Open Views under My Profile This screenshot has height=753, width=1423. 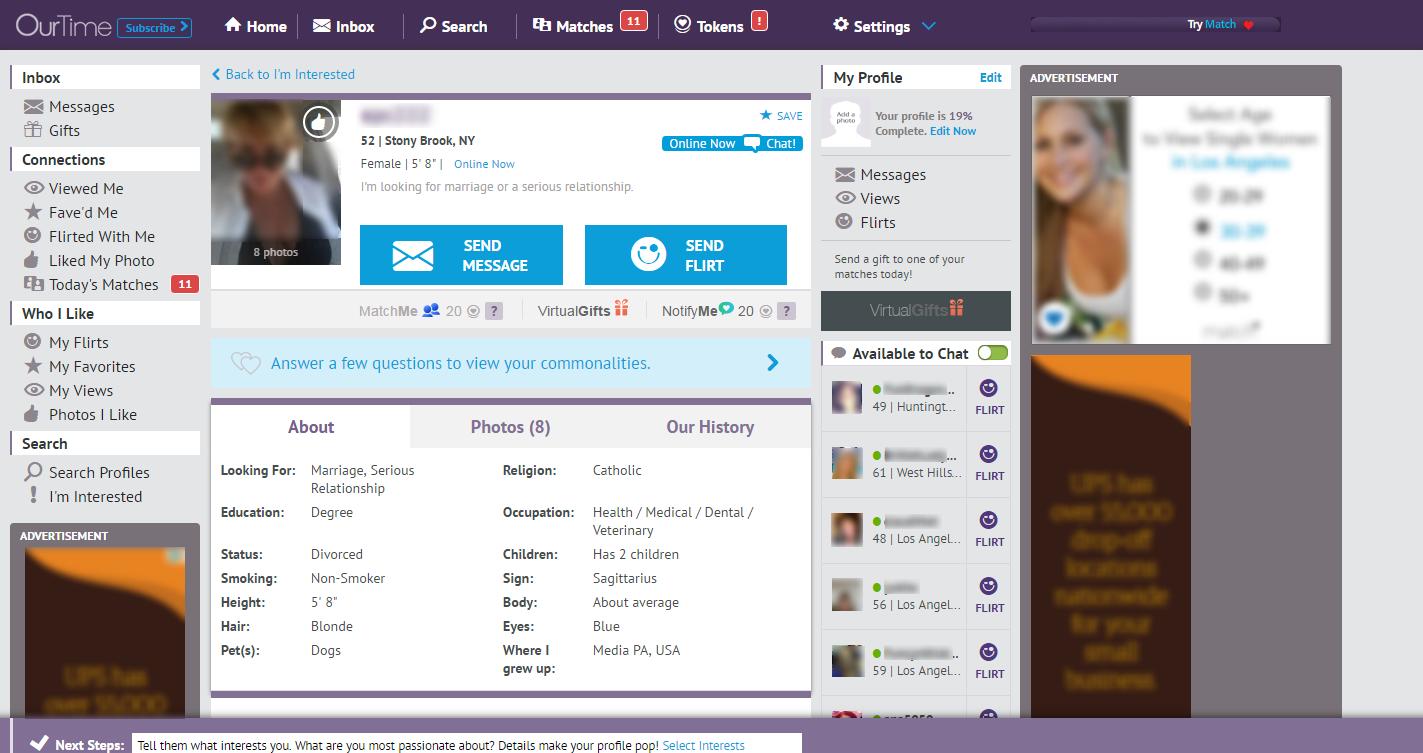(867, 199)
